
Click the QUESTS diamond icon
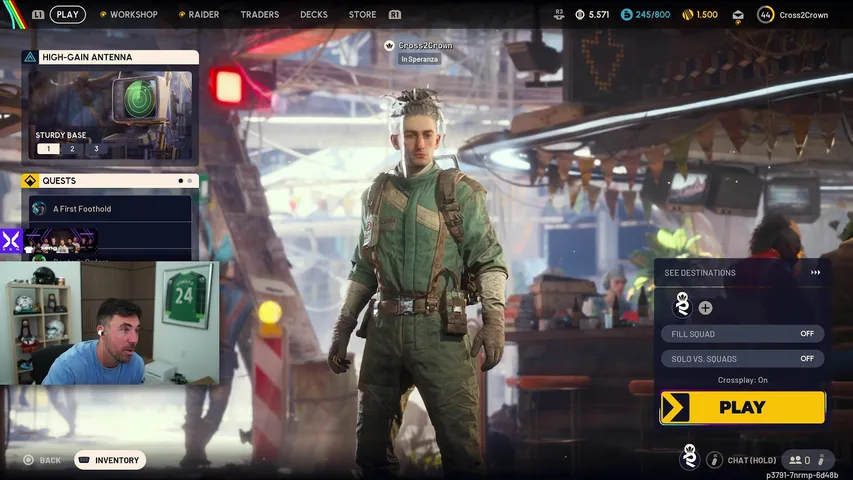tap(30, 181)
